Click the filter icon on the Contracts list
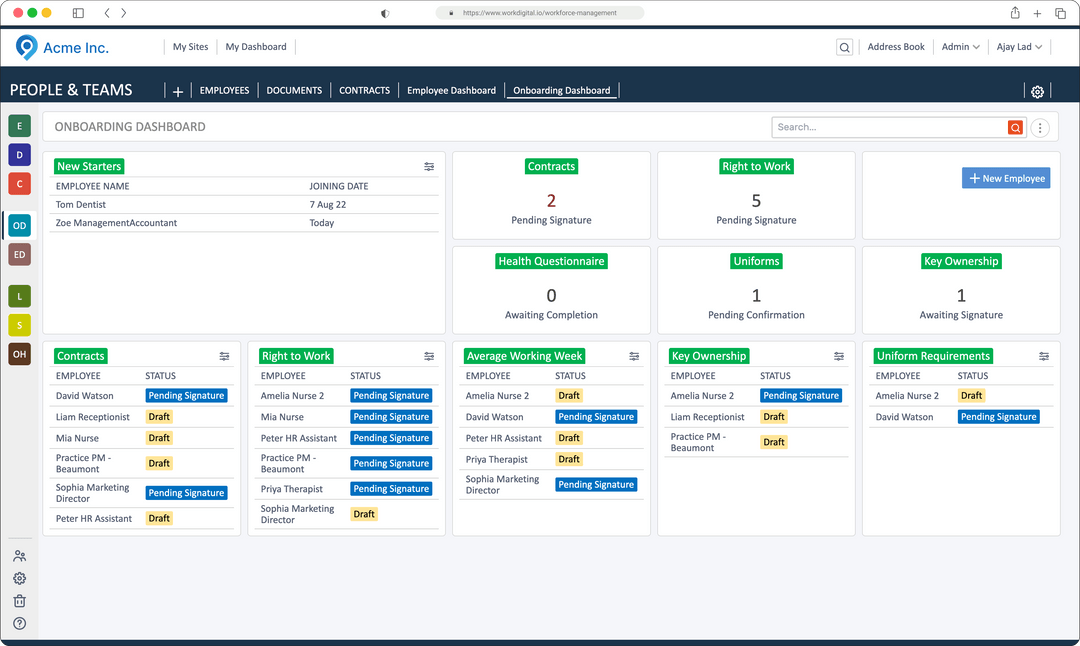Viewport: 1080px width, 646px height. pos(224,356)
